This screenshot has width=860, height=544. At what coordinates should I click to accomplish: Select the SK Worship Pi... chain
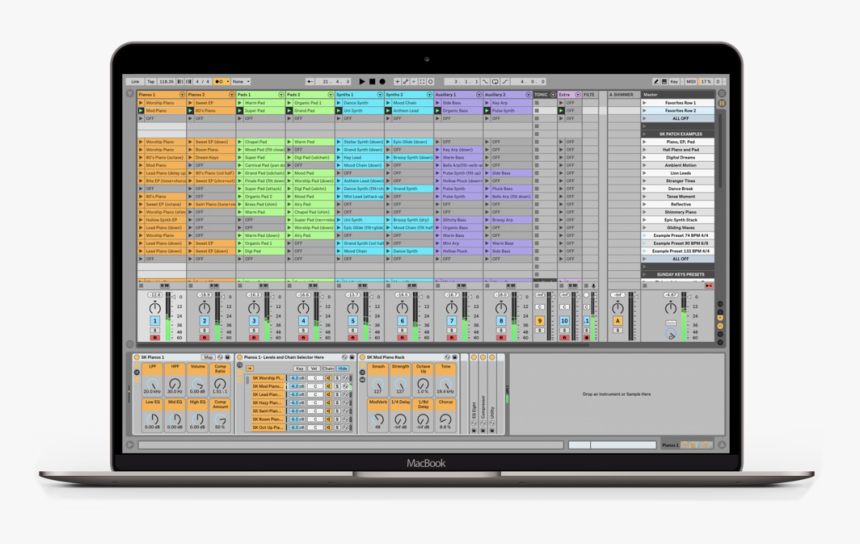268,378
